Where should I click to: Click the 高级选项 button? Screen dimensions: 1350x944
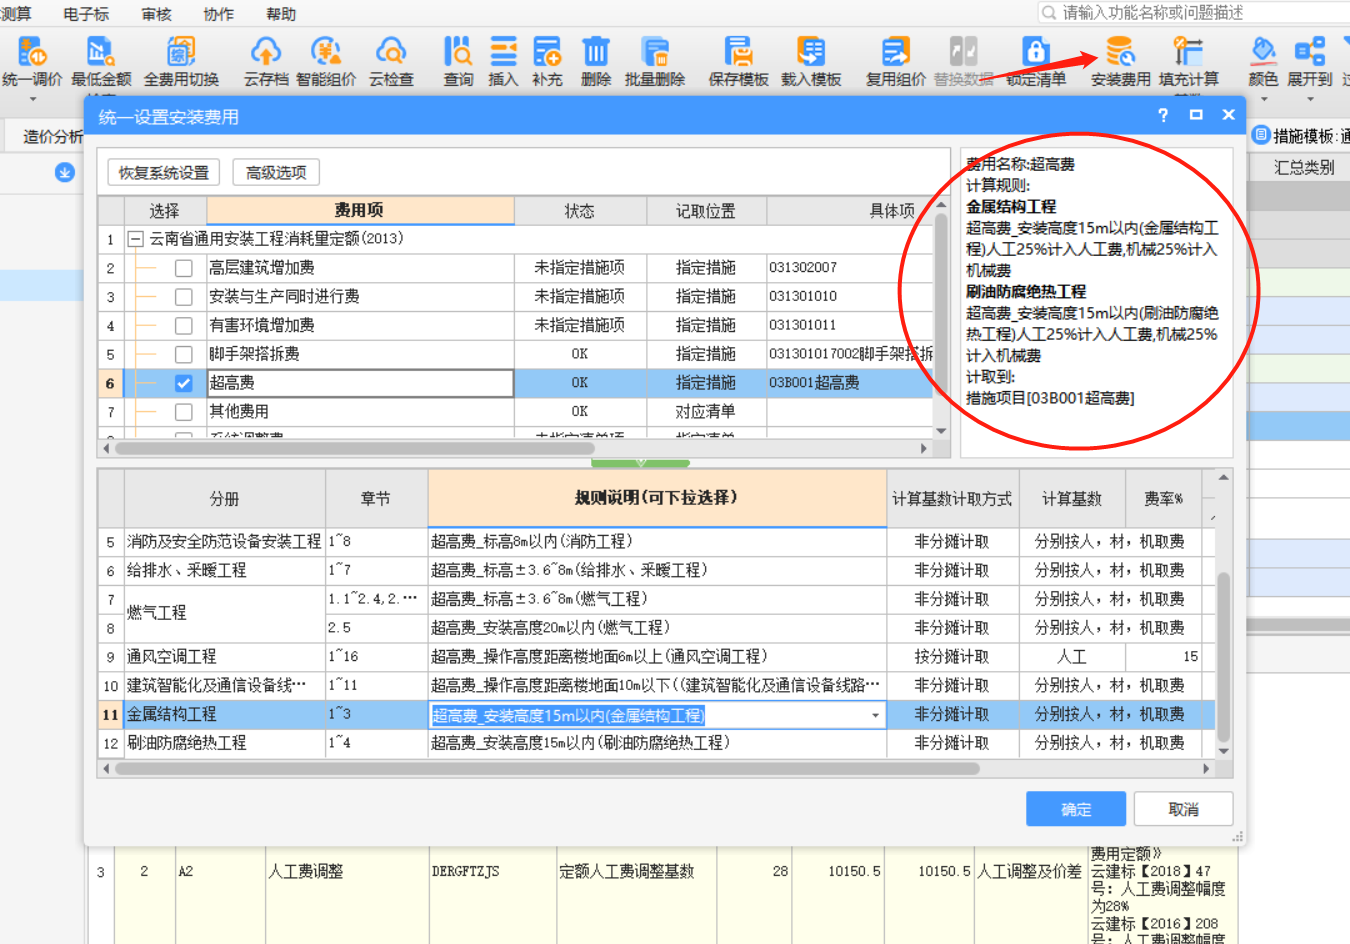(x=276, y=172)
